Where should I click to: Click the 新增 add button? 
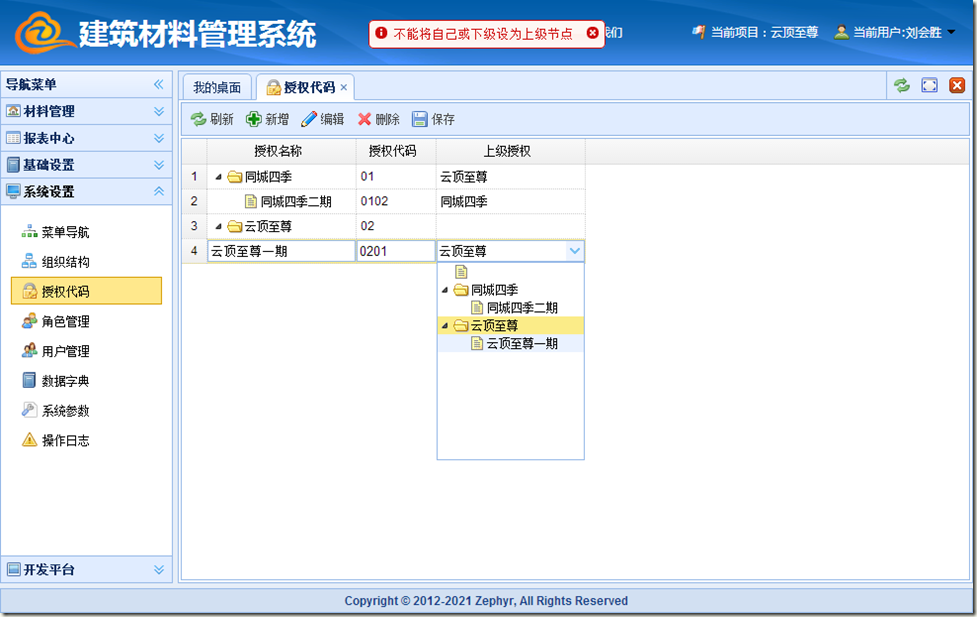pos(267,119)
